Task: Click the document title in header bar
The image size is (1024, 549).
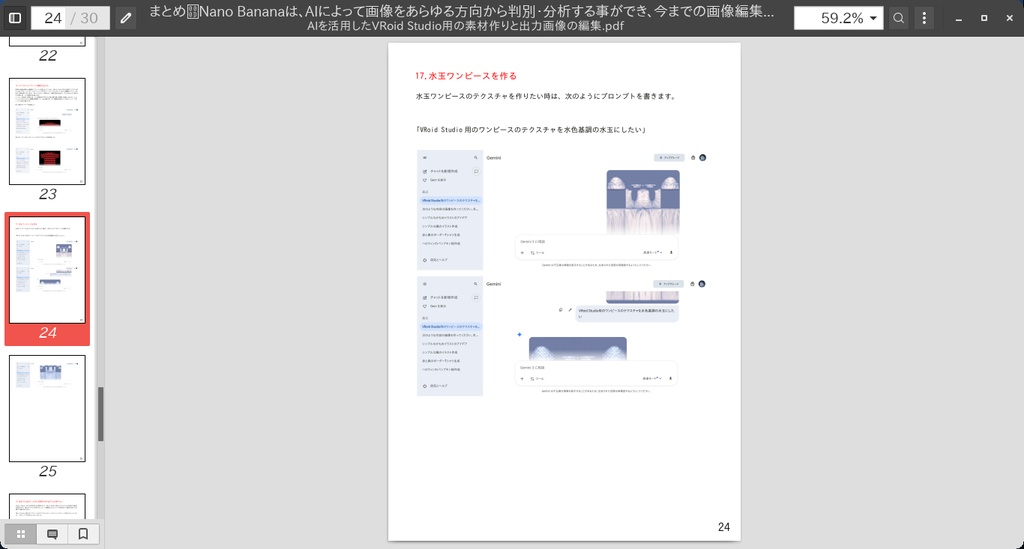Action: coord(462,11)
